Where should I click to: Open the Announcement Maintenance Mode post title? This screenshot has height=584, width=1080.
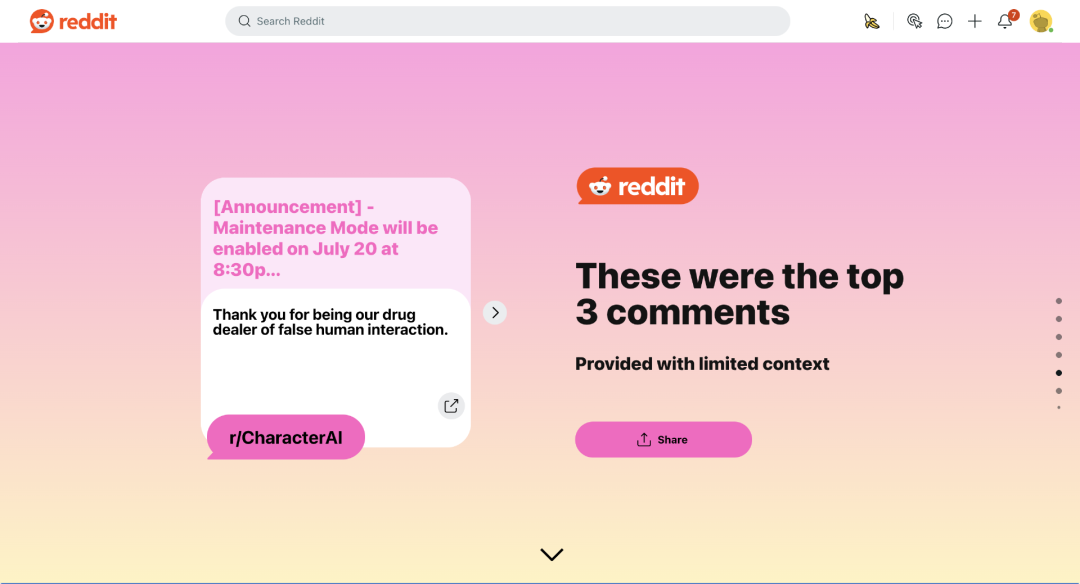point(325,238)
